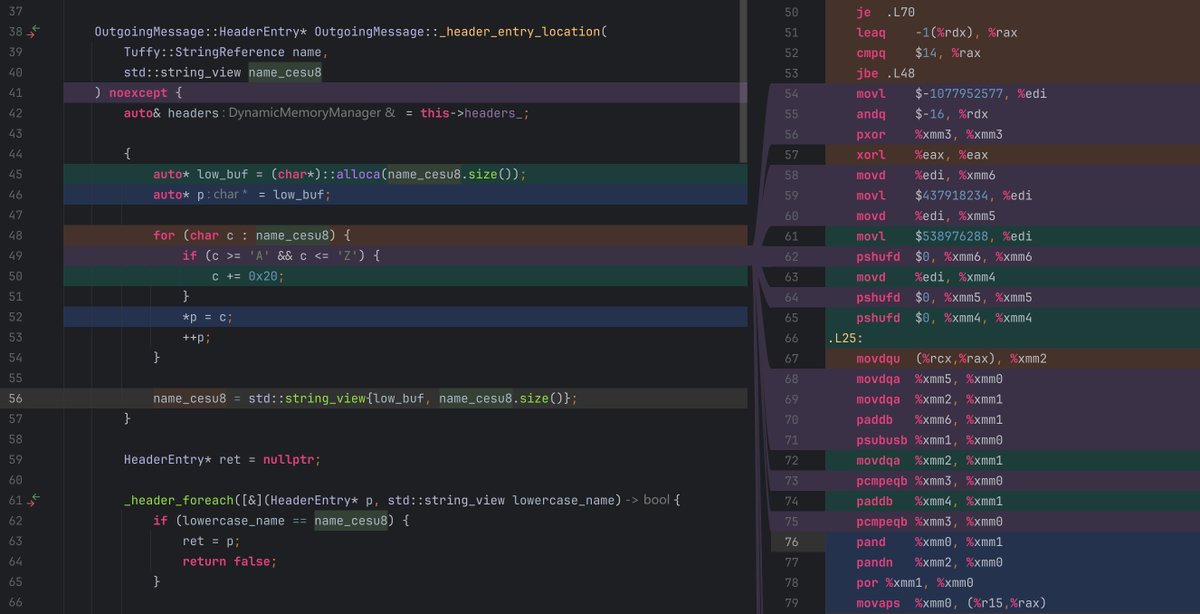Image resolution: width=1200 pixels, height=614 pixels.
Task: Click the 'movaps %xmm0, (%r15,%rax)' instruction
Action: (x=952, y=604)
